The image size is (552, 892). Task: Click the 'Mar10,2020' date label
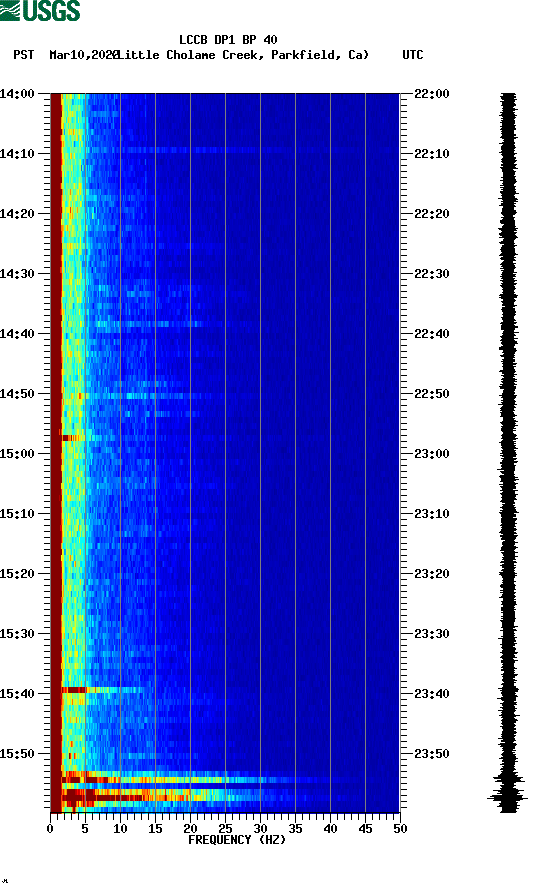[84, 55]
